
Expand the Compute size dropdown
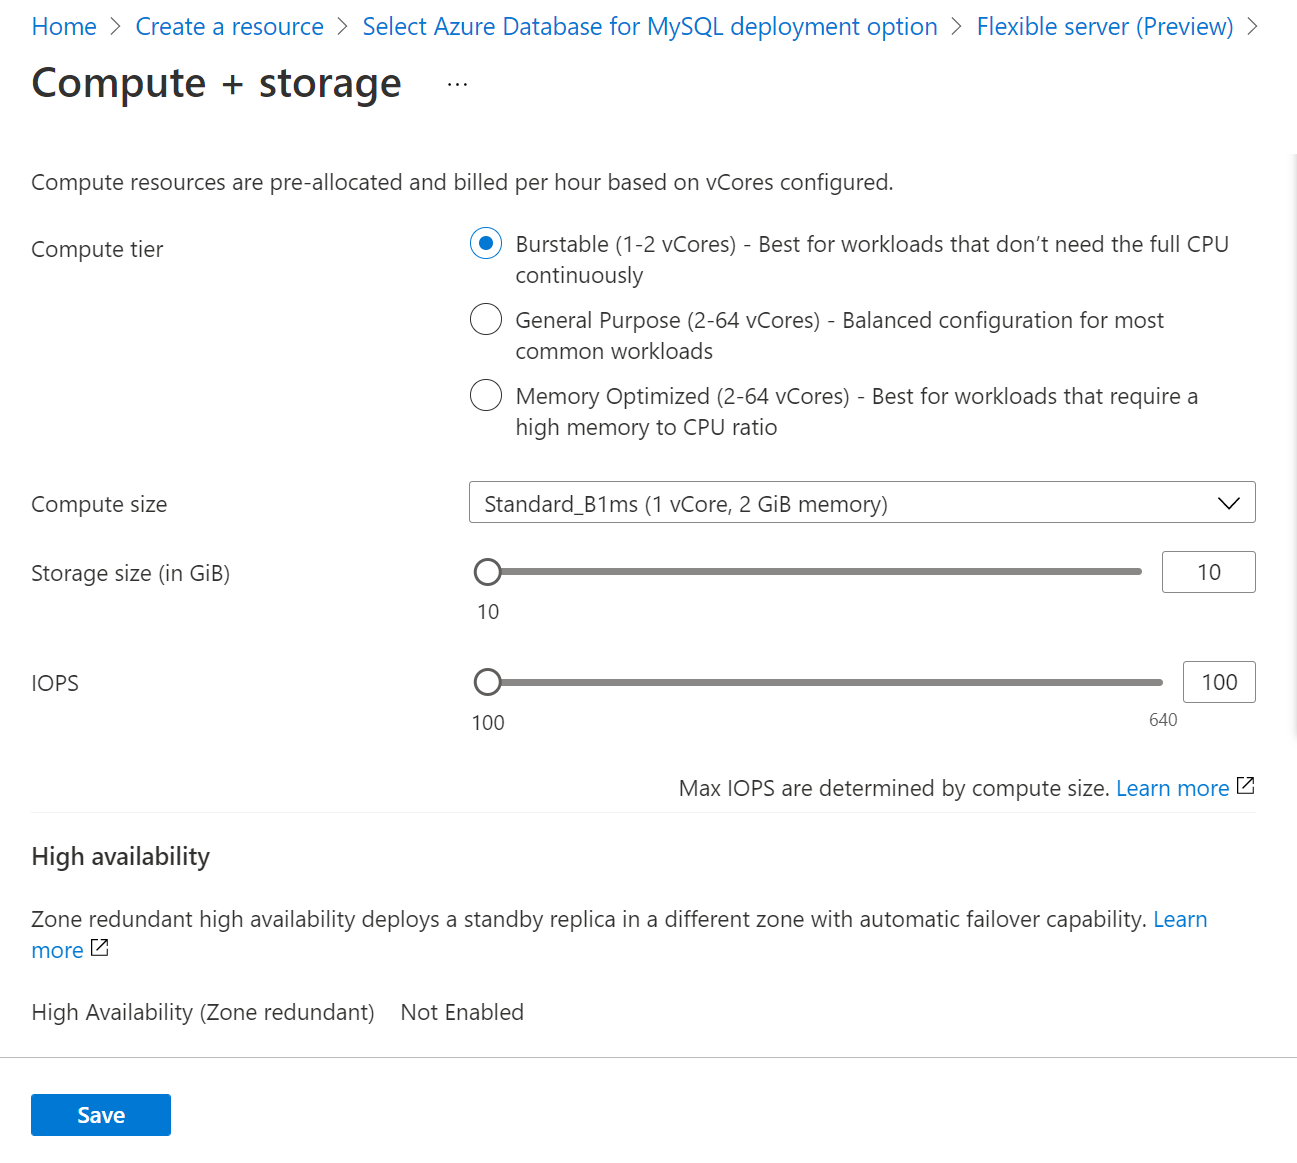[860, 503]
